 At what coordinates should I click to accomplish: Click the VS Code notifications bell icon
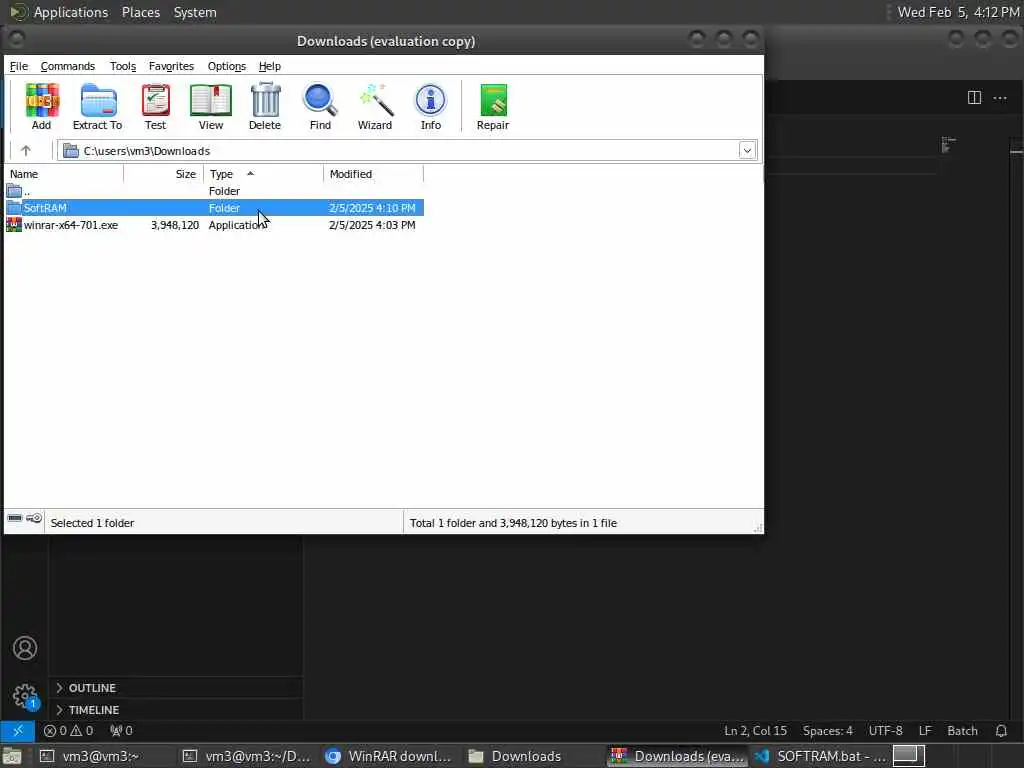[1001, 731]
